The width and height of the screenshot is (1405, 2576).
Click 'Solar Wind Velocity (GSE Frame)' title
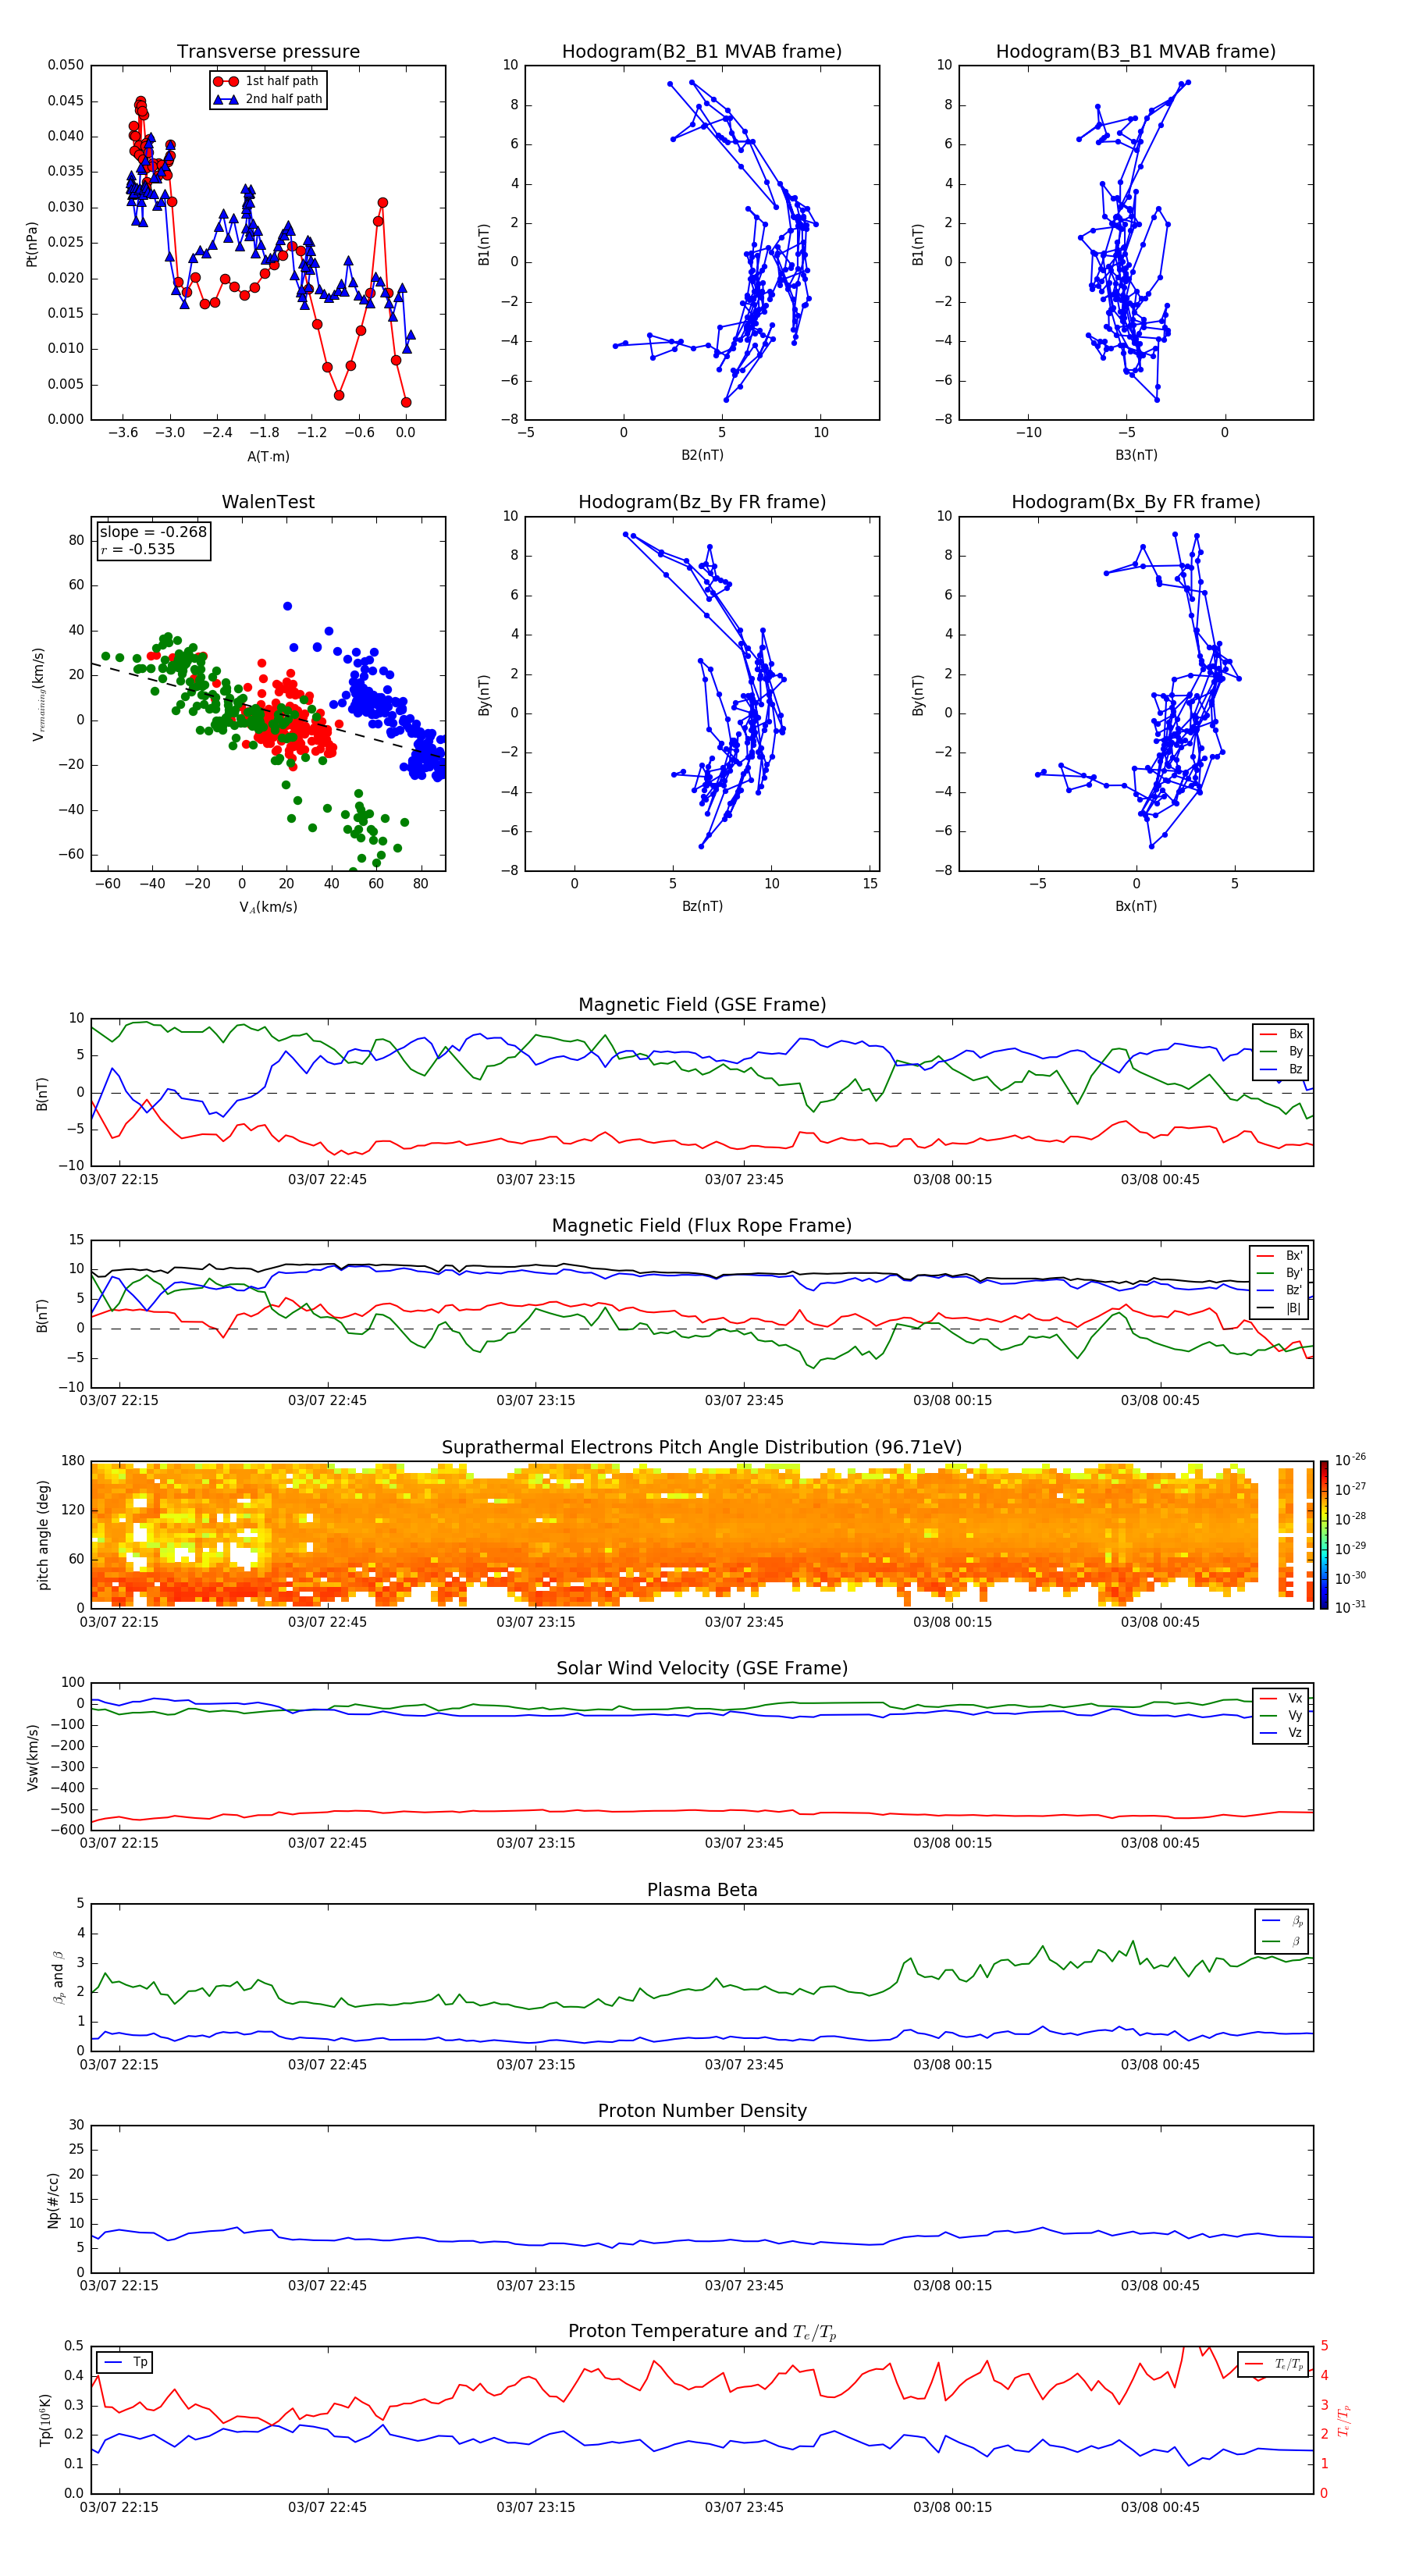pos(702,1668)
